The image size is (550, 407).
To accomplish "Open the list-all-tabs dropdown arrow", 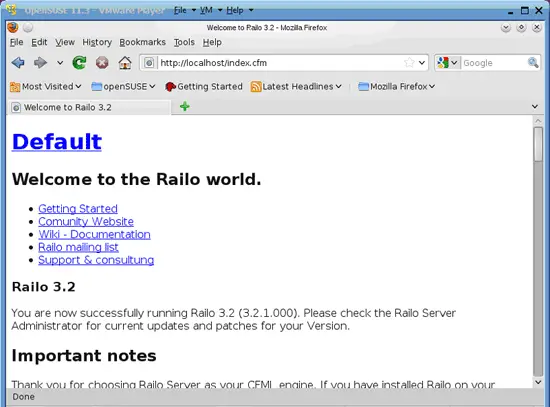I will pos(535,106).
